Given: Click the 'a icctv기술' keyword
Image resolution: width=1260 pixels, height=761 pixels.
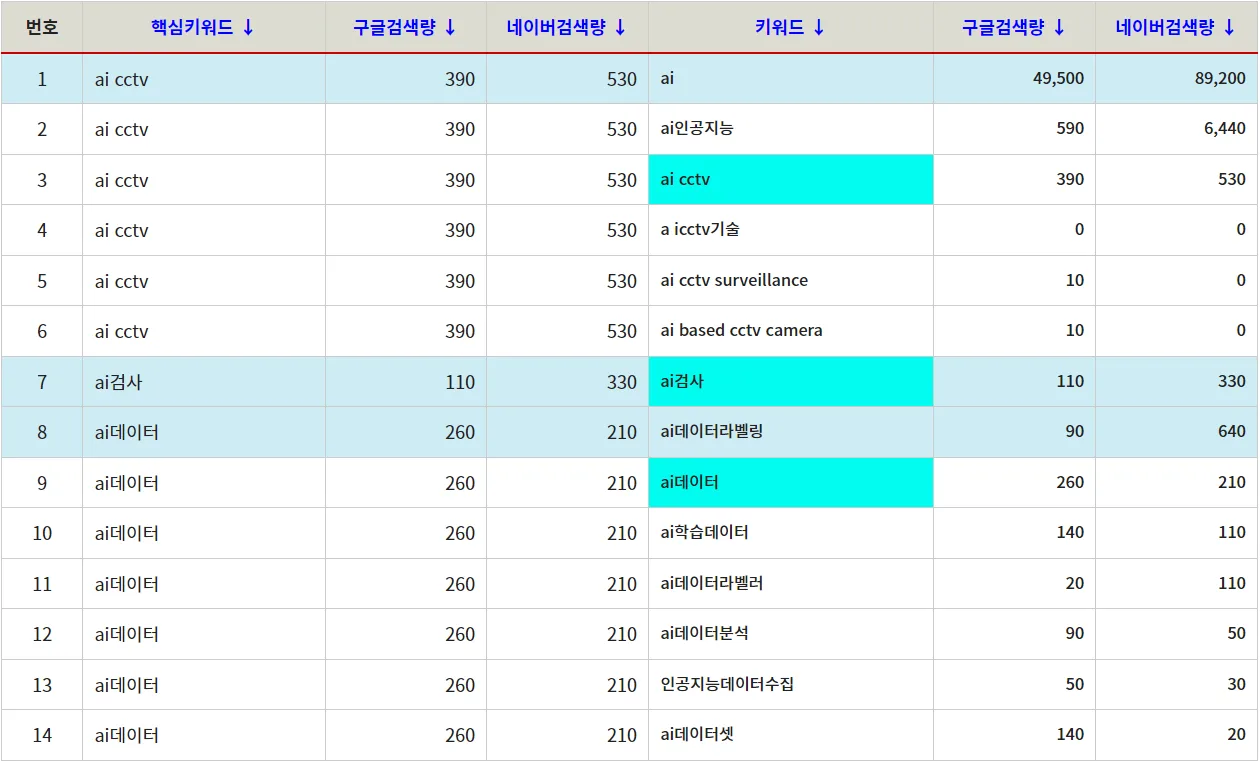Looking at the screenshot, I should pyautogui.click(x=700, y=230).
